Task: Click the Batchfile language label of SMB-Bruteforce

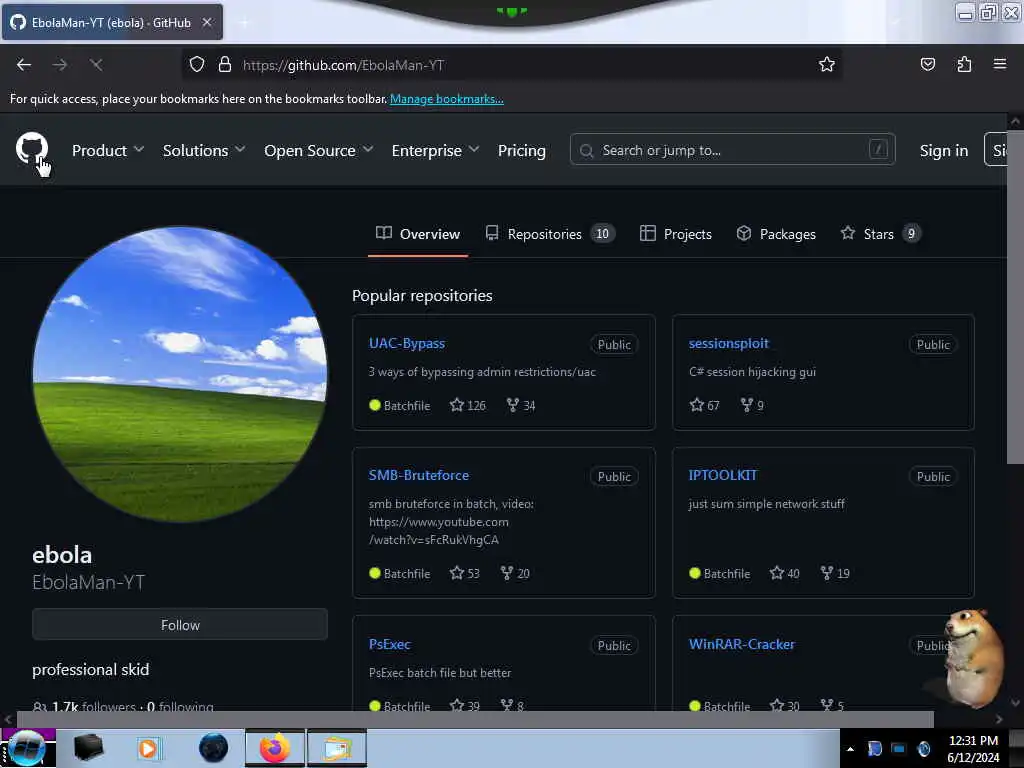Action: [x=400, y=573]
